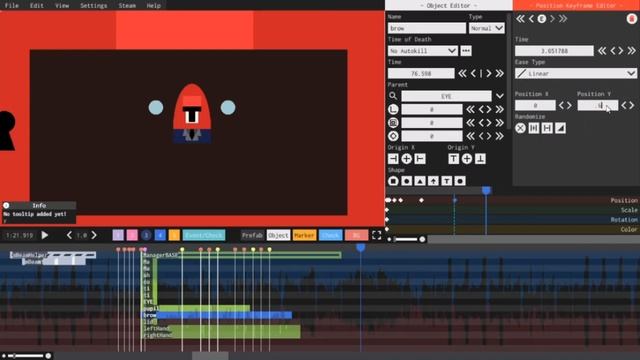Increase playback speed arrow right of 1.0
Screen dimensions: 640x360
(x=94, y=235)
